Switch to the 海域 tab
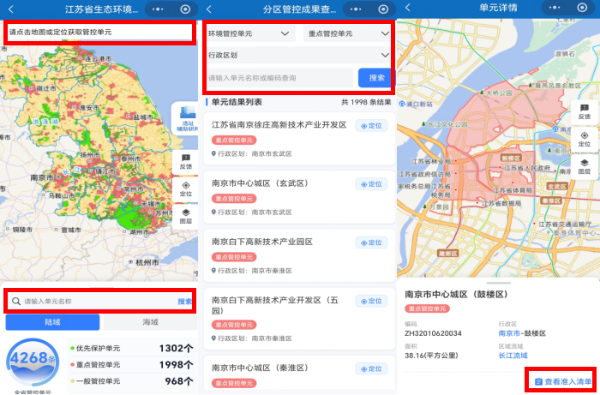 coord(150,322)
